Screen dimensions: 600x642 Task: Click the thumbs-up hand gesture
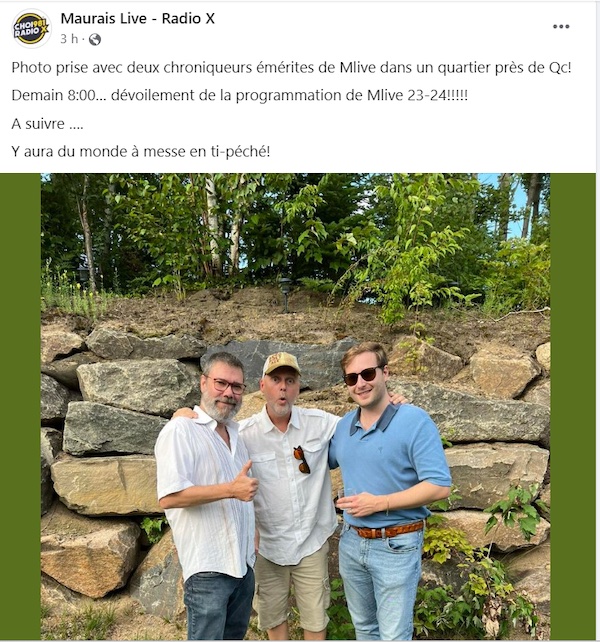tap(245, 482)
